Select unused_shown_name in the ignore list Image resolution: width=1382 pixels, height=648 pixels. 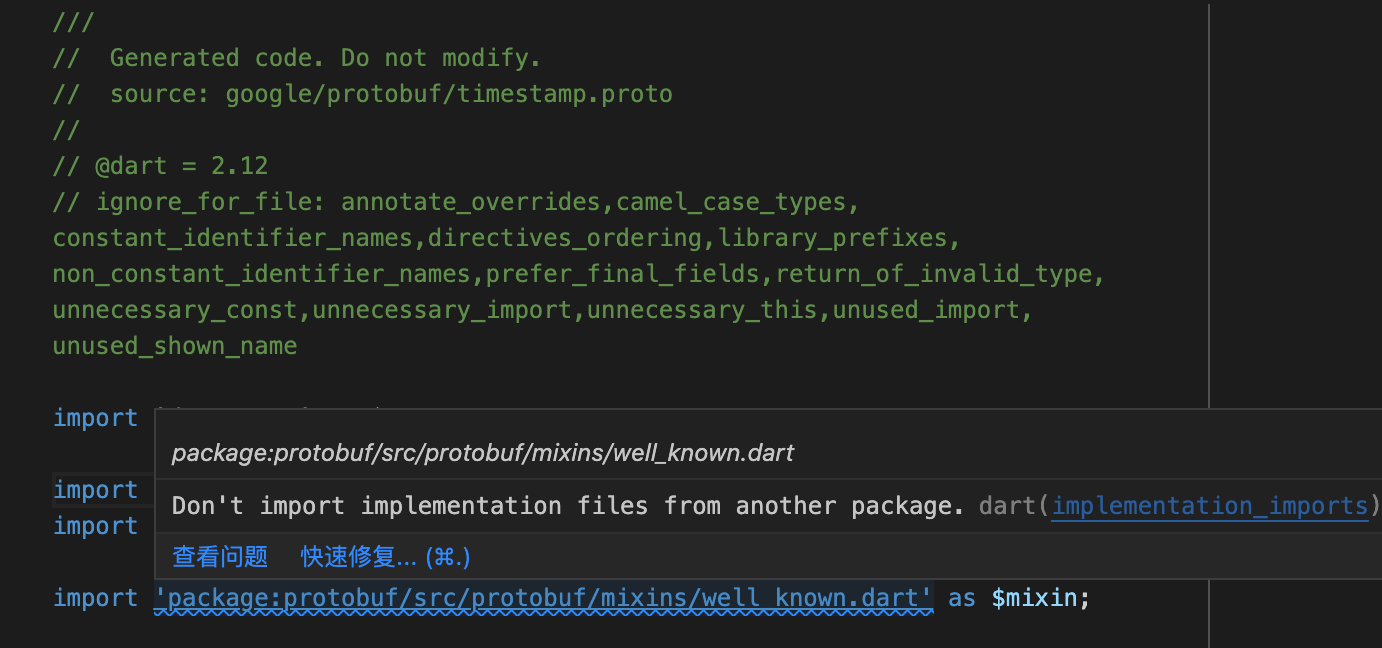pyautogui.click(x=174, y=345)
